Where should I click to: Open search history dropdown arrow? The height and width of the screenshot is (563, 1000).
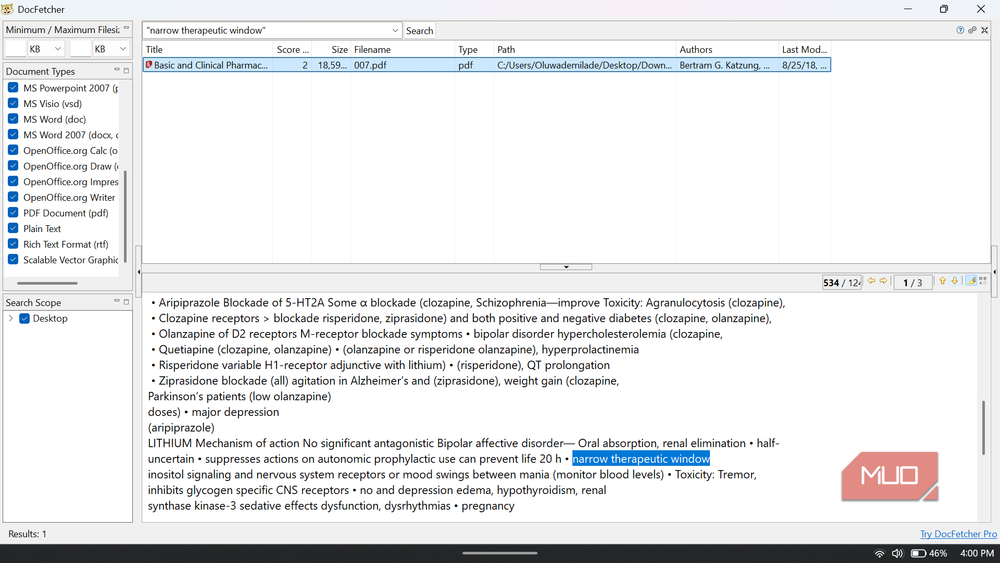(x=395, y=30)
